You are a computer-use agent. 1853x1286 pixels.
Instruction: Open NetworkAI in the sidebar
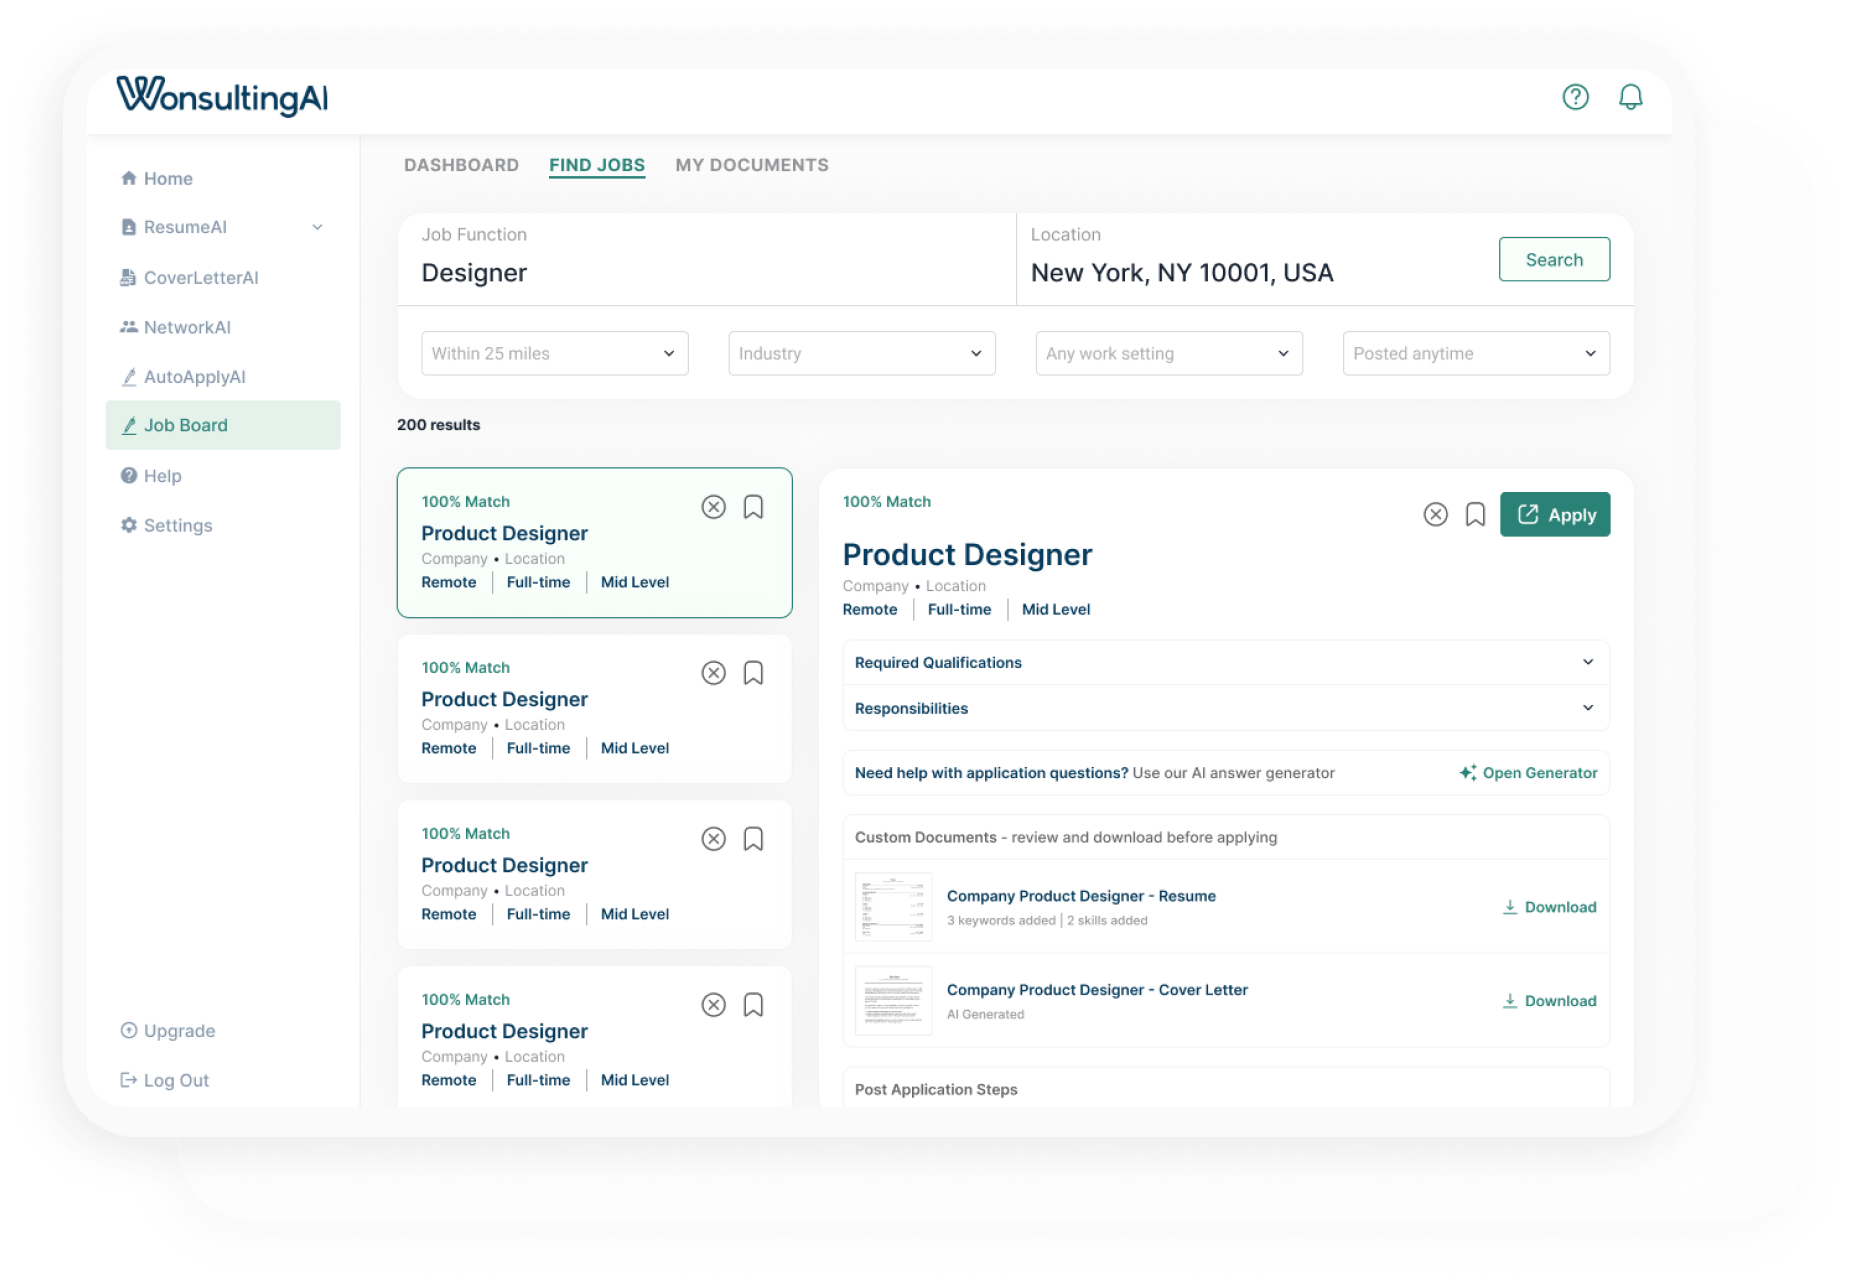(x=175, y=328)
